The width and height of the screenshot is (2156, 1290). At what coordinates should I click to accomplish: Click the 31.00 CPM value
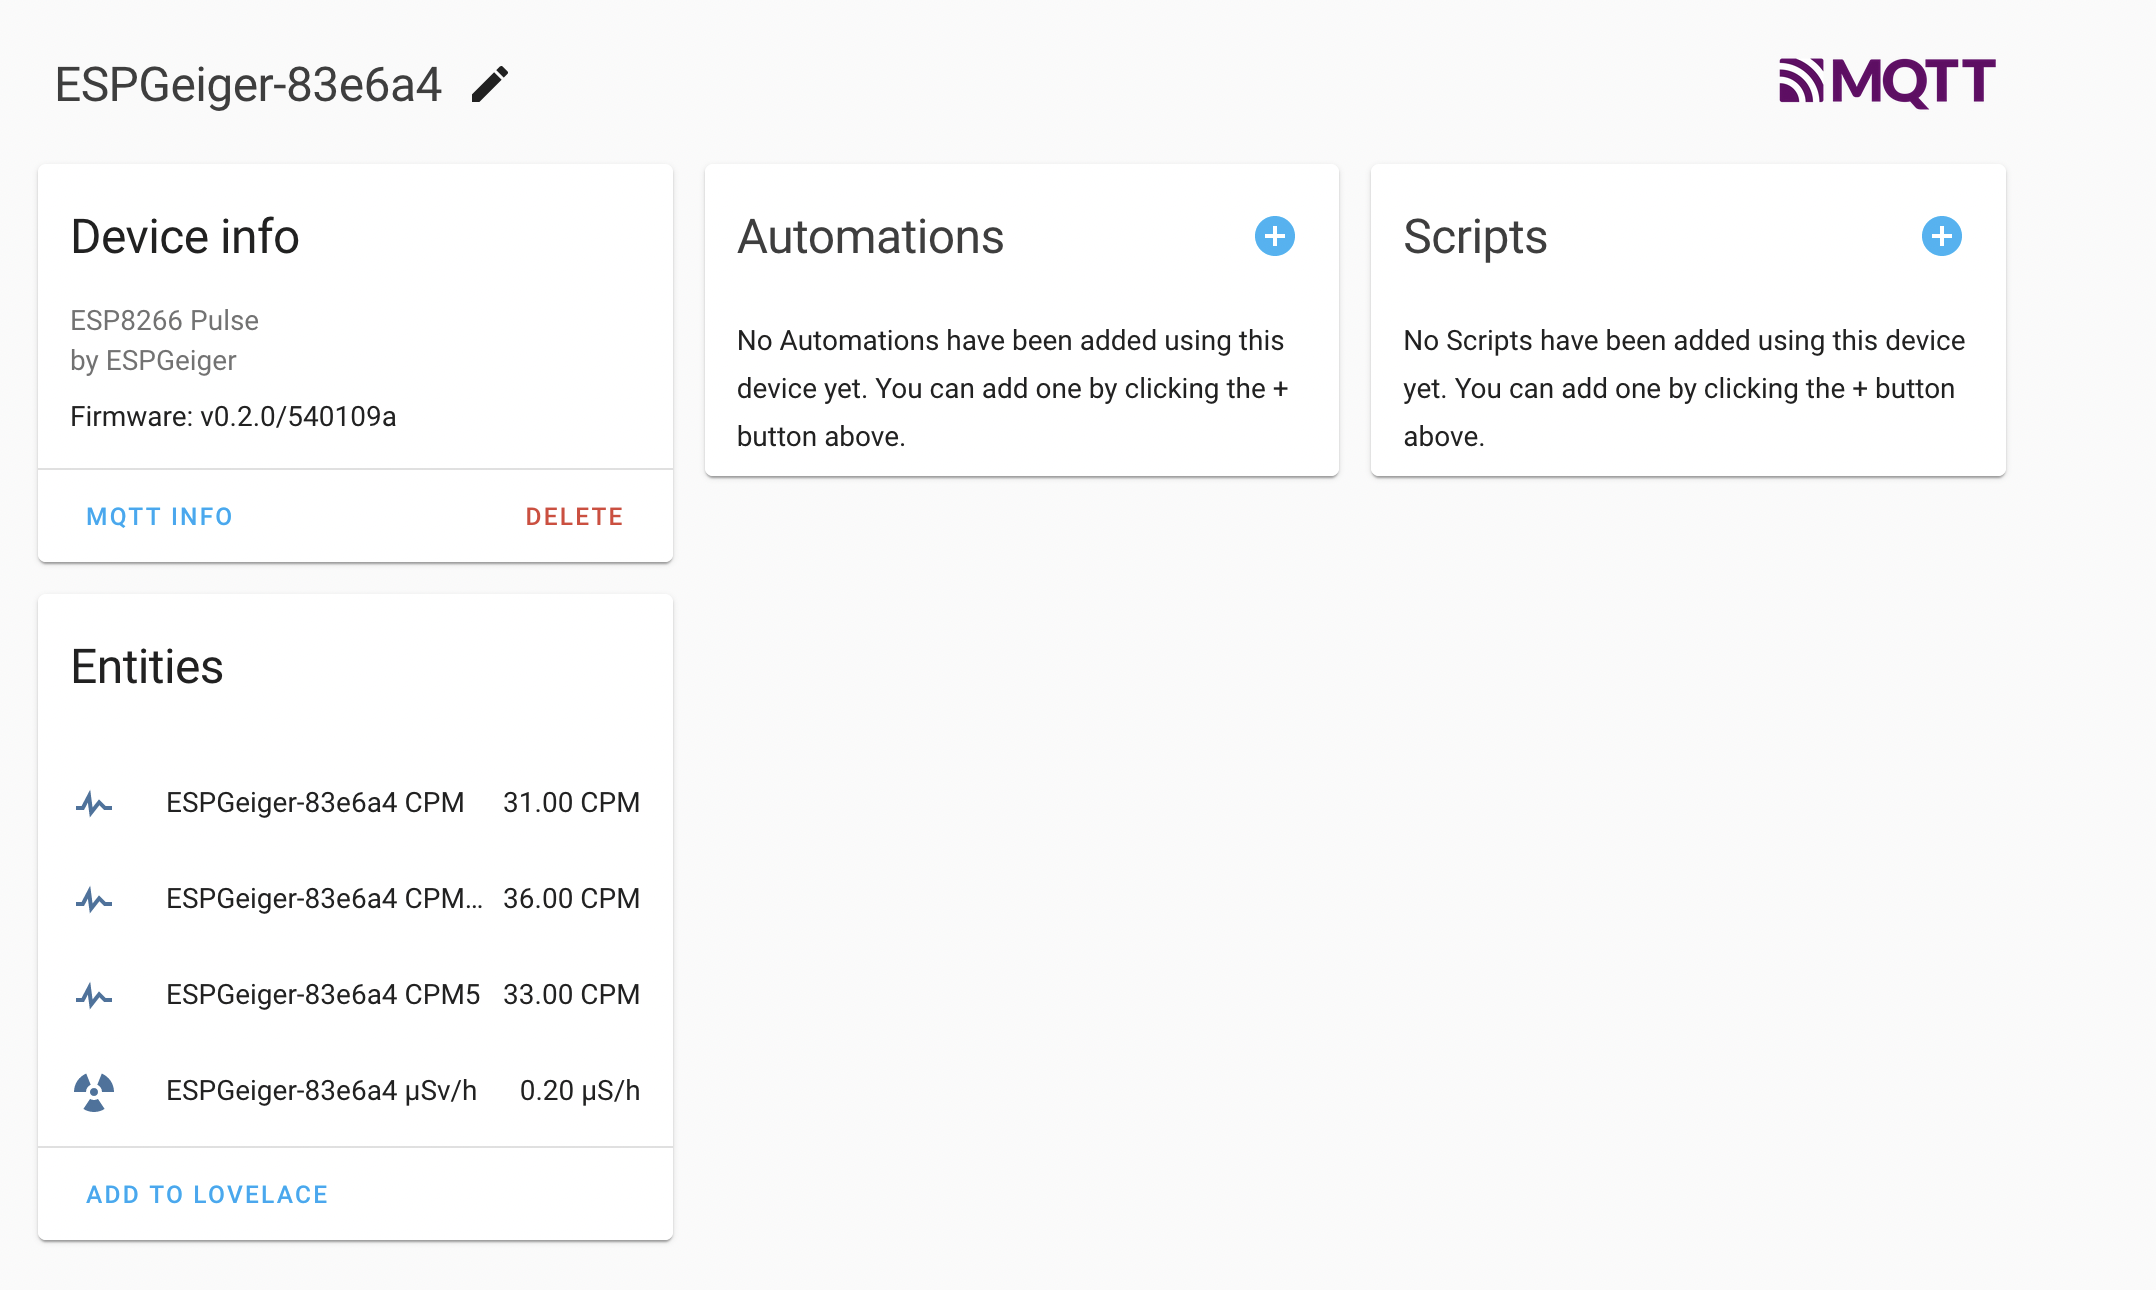[x=571, y=803]
